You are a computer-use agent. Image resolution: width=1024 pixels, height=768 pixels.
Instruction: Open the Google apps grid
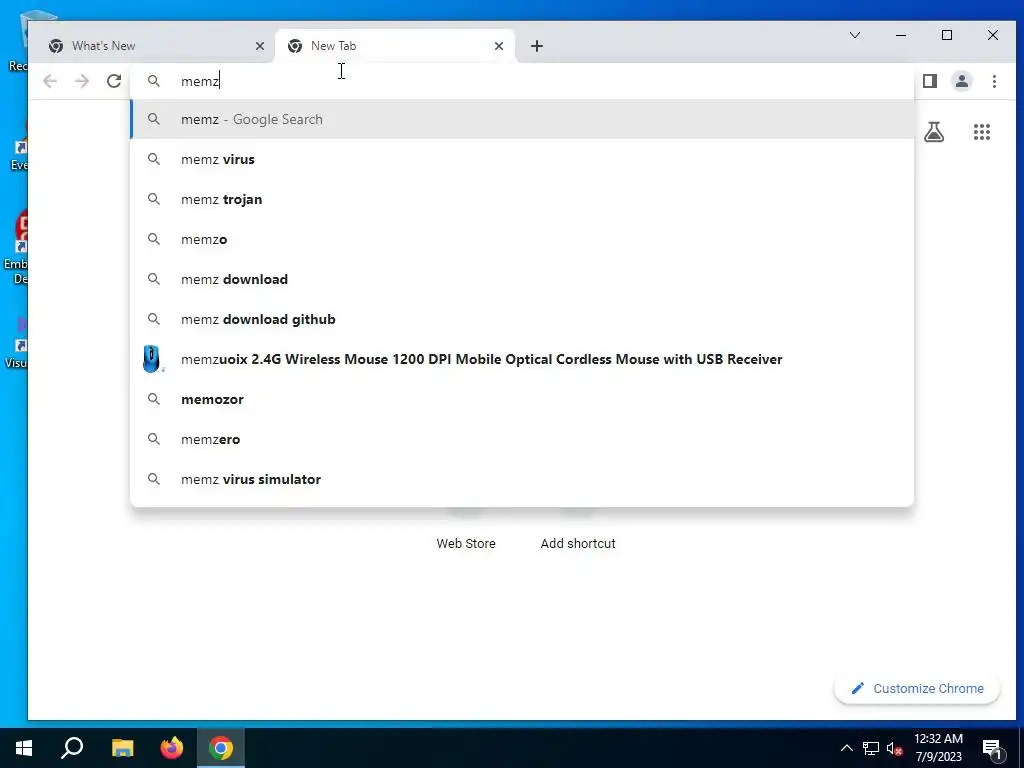click(982, 132)
